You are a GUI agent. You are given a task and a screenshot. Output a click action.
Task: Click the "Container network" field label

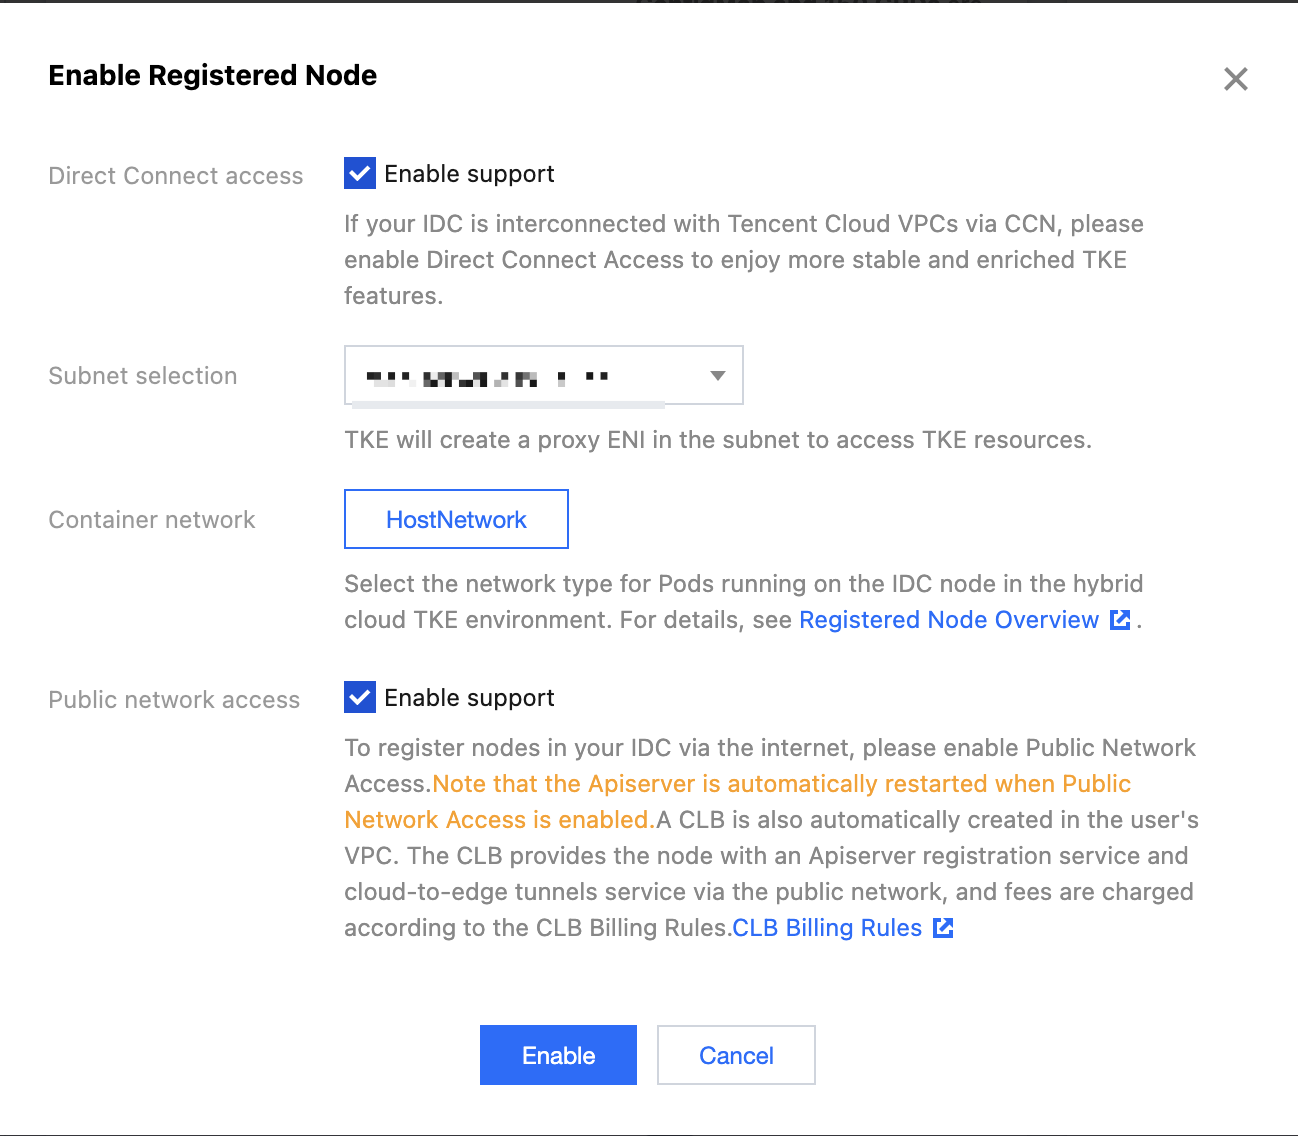[152, 520]
